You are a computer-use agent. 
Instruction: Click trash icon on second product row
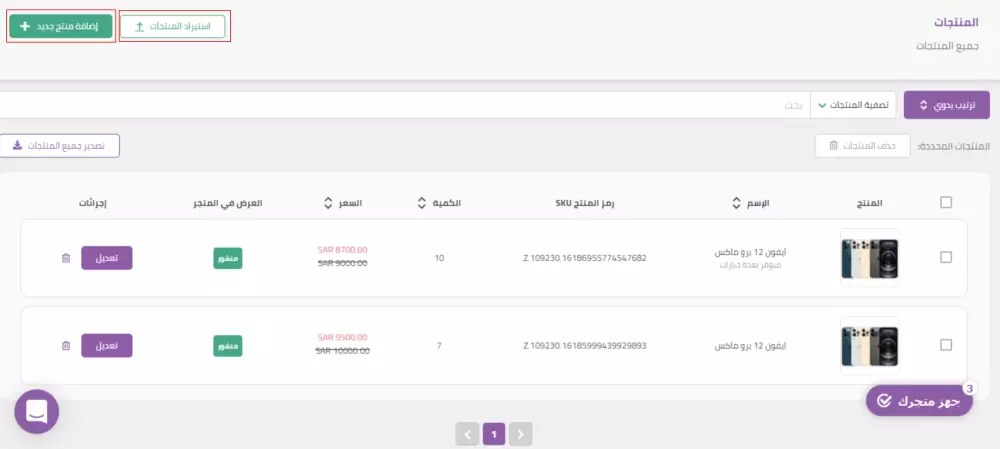click(66, 346)
